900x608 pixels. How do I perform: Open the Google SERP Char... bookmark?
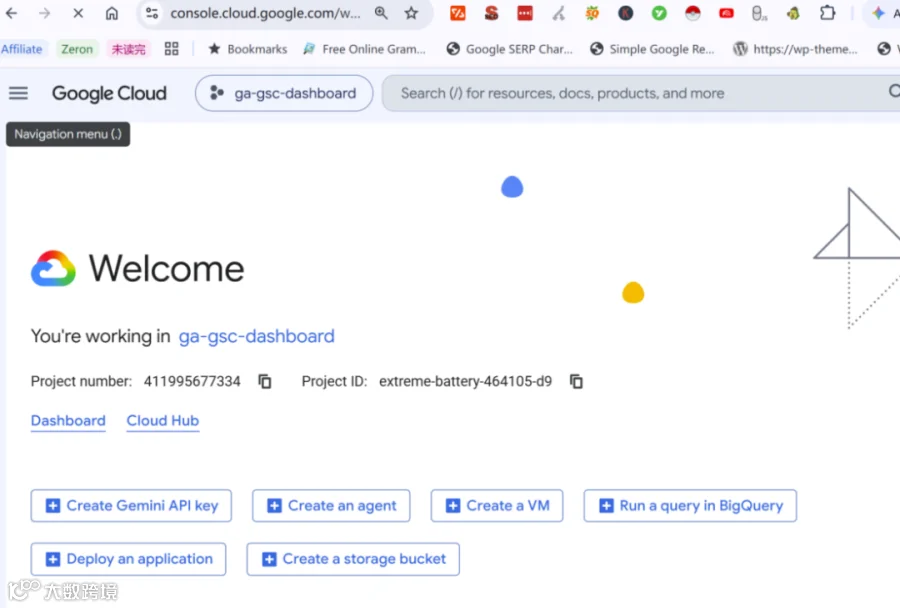click(510, 49)
